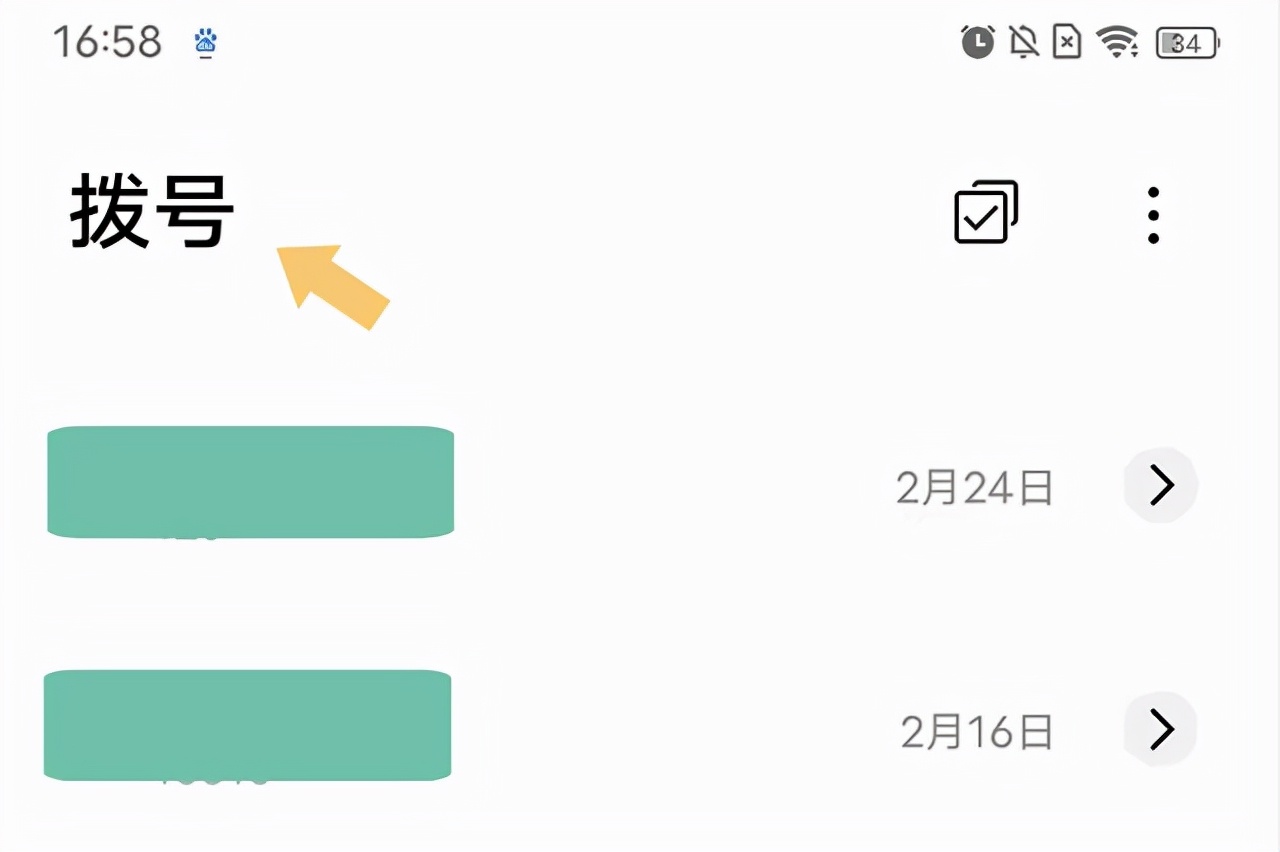1280x852 pixels.
Task: Tap the 2月24日 date label
Action: pos(974,487)
